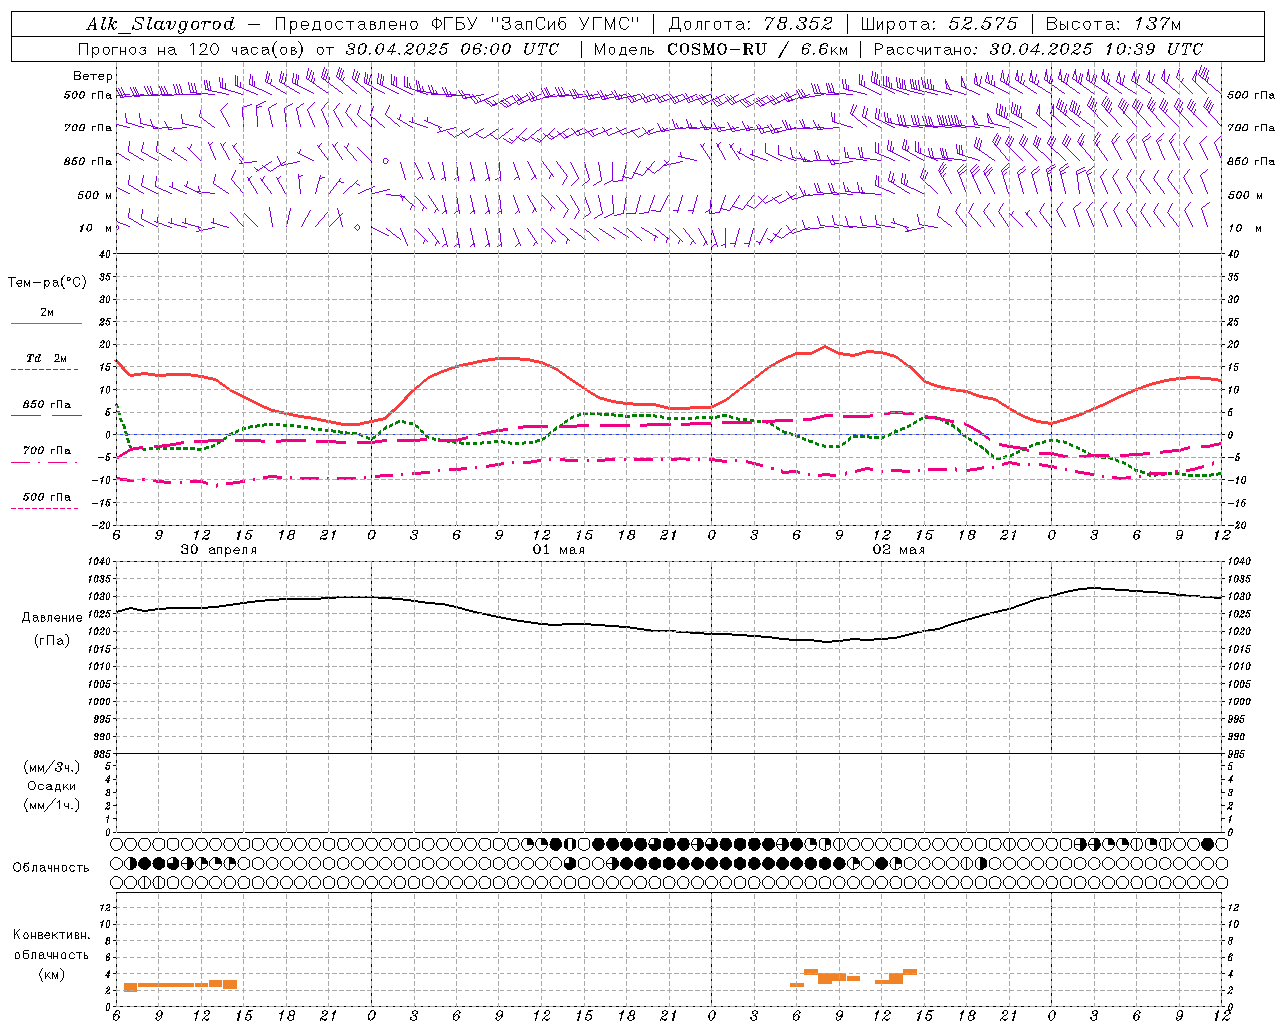1280x1024 pixels.
Task: Click the Td 2м legend label
Action: coord(47,358)
